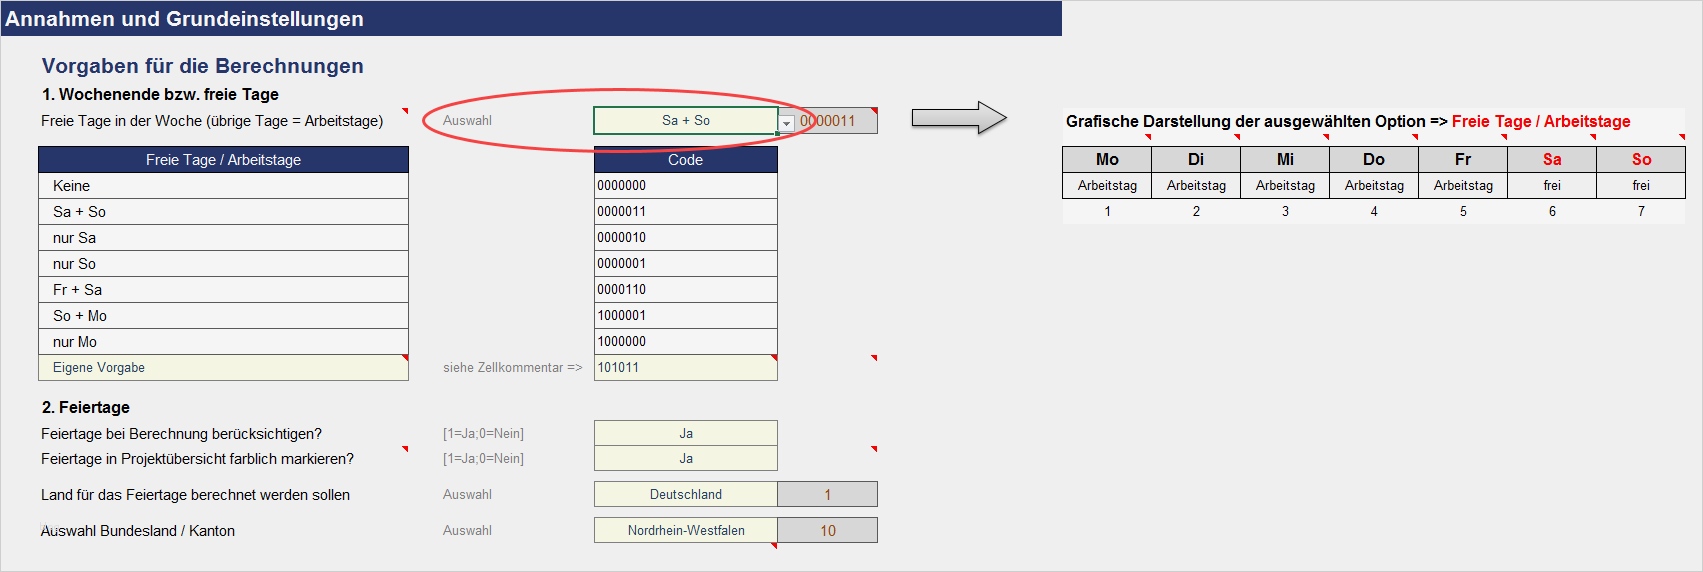Click the red Sa day header cell
Image resolution: width=1703 pixels, height=572 pixels.
(1552, 159)
